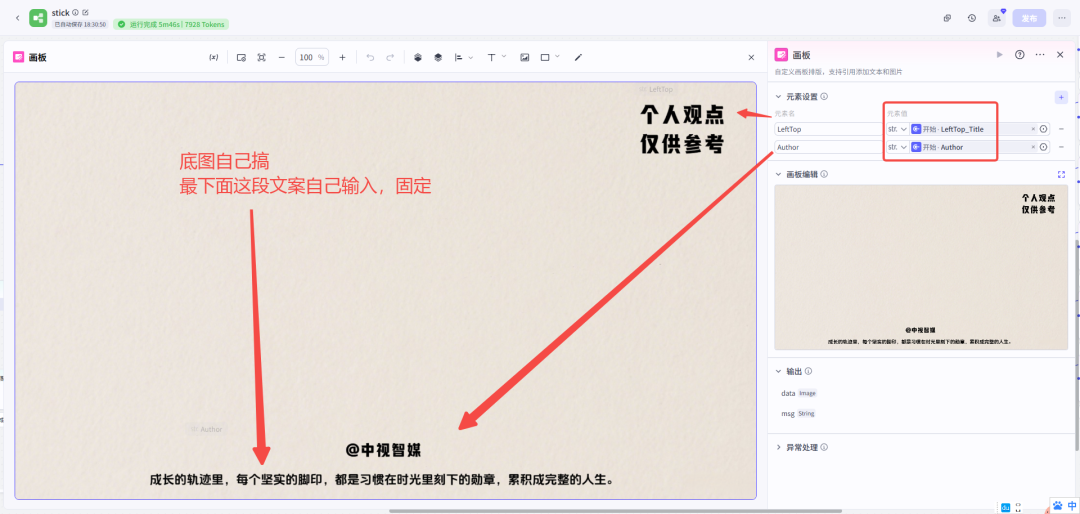Click the undo arrow in canvas toolbar
1080x514 pixels.
coord(370,58)
